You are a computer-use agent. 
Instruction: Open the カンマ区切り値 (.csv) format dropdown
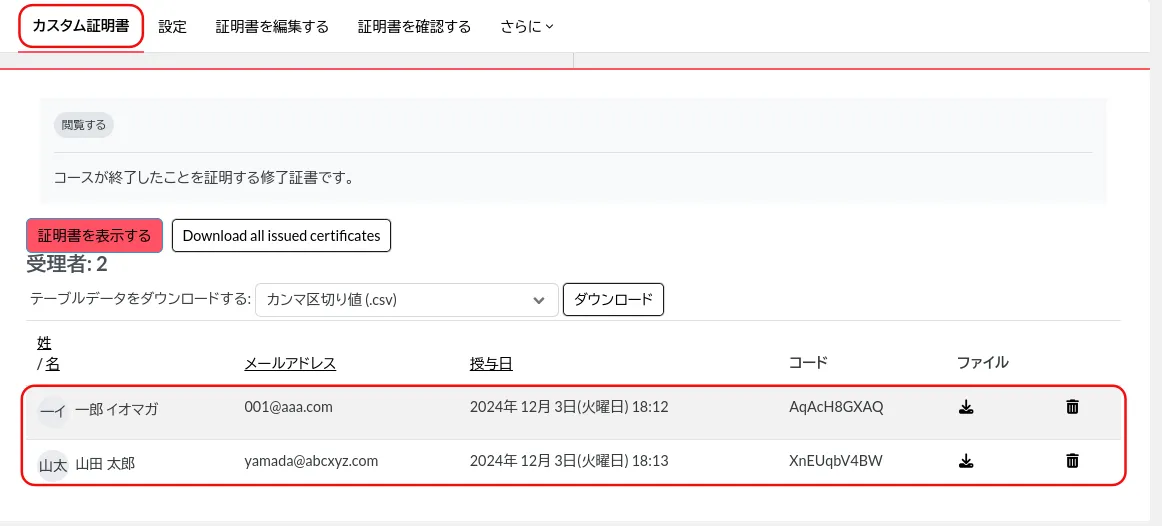coord(406,300)
